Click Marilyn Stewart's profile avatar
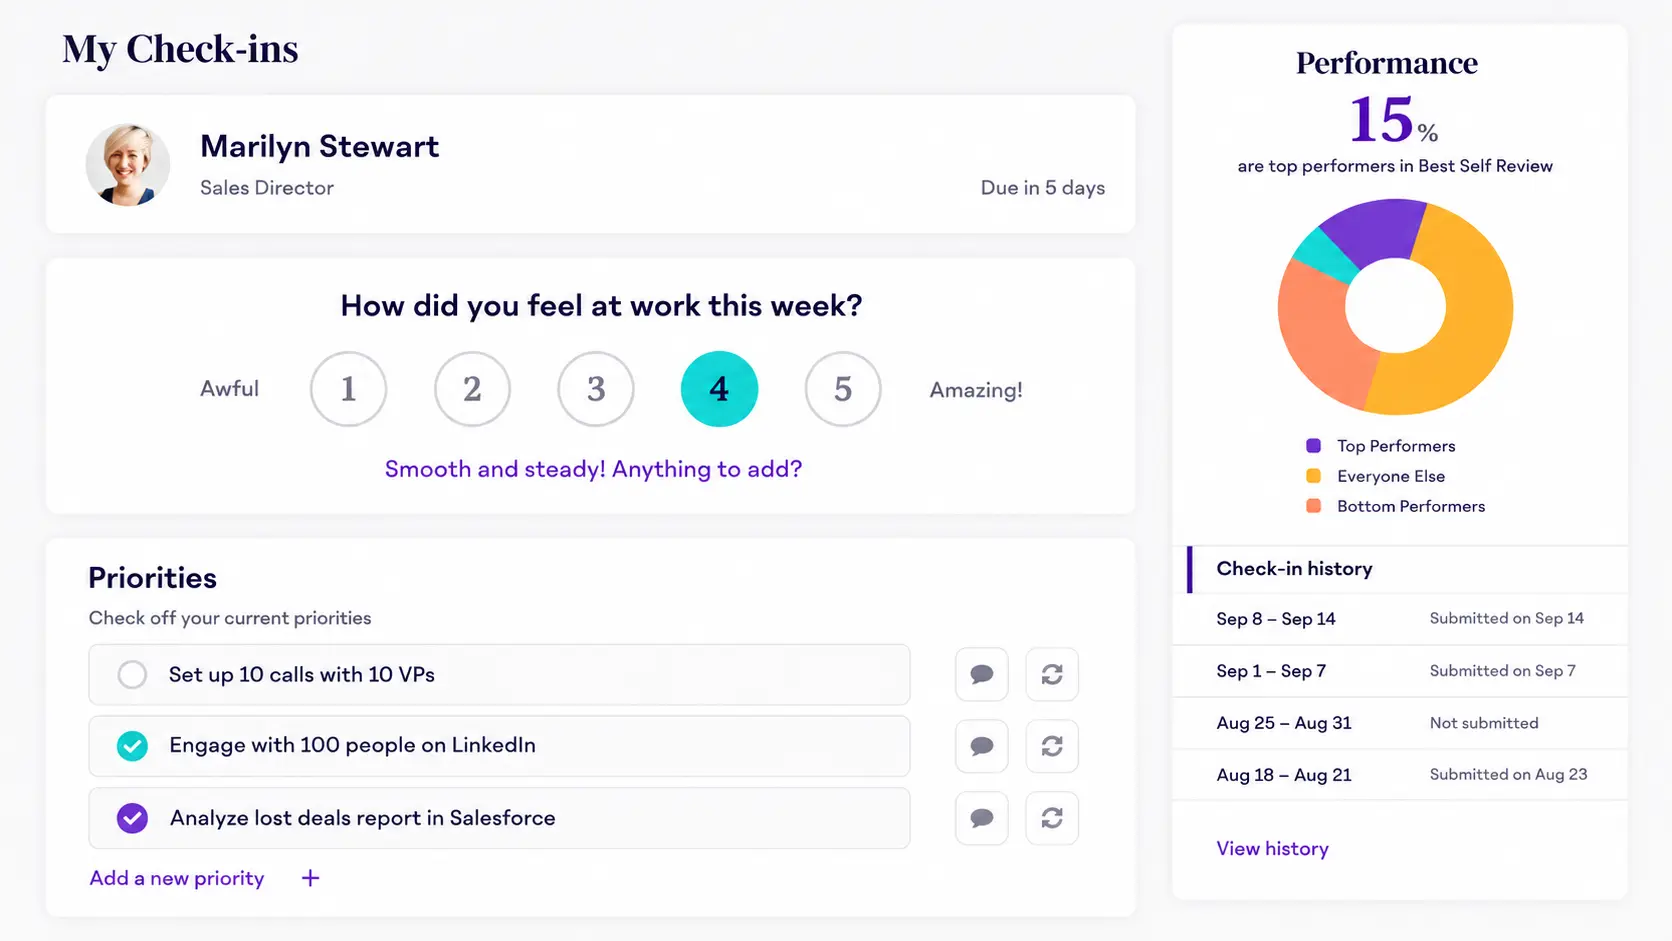Viewport: 1672px width, 941px height. pyautogui.click(x=128, y=165)
